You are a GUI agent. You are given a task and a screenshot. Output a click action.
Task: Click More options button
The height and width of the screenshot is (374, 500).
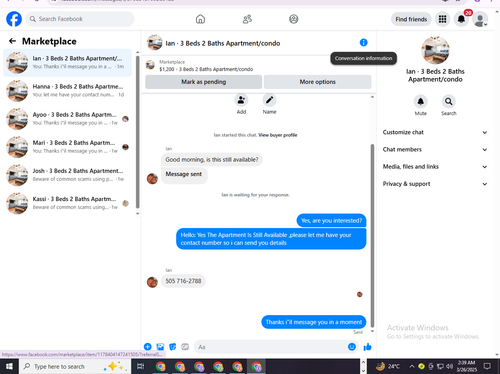point(318,82)
